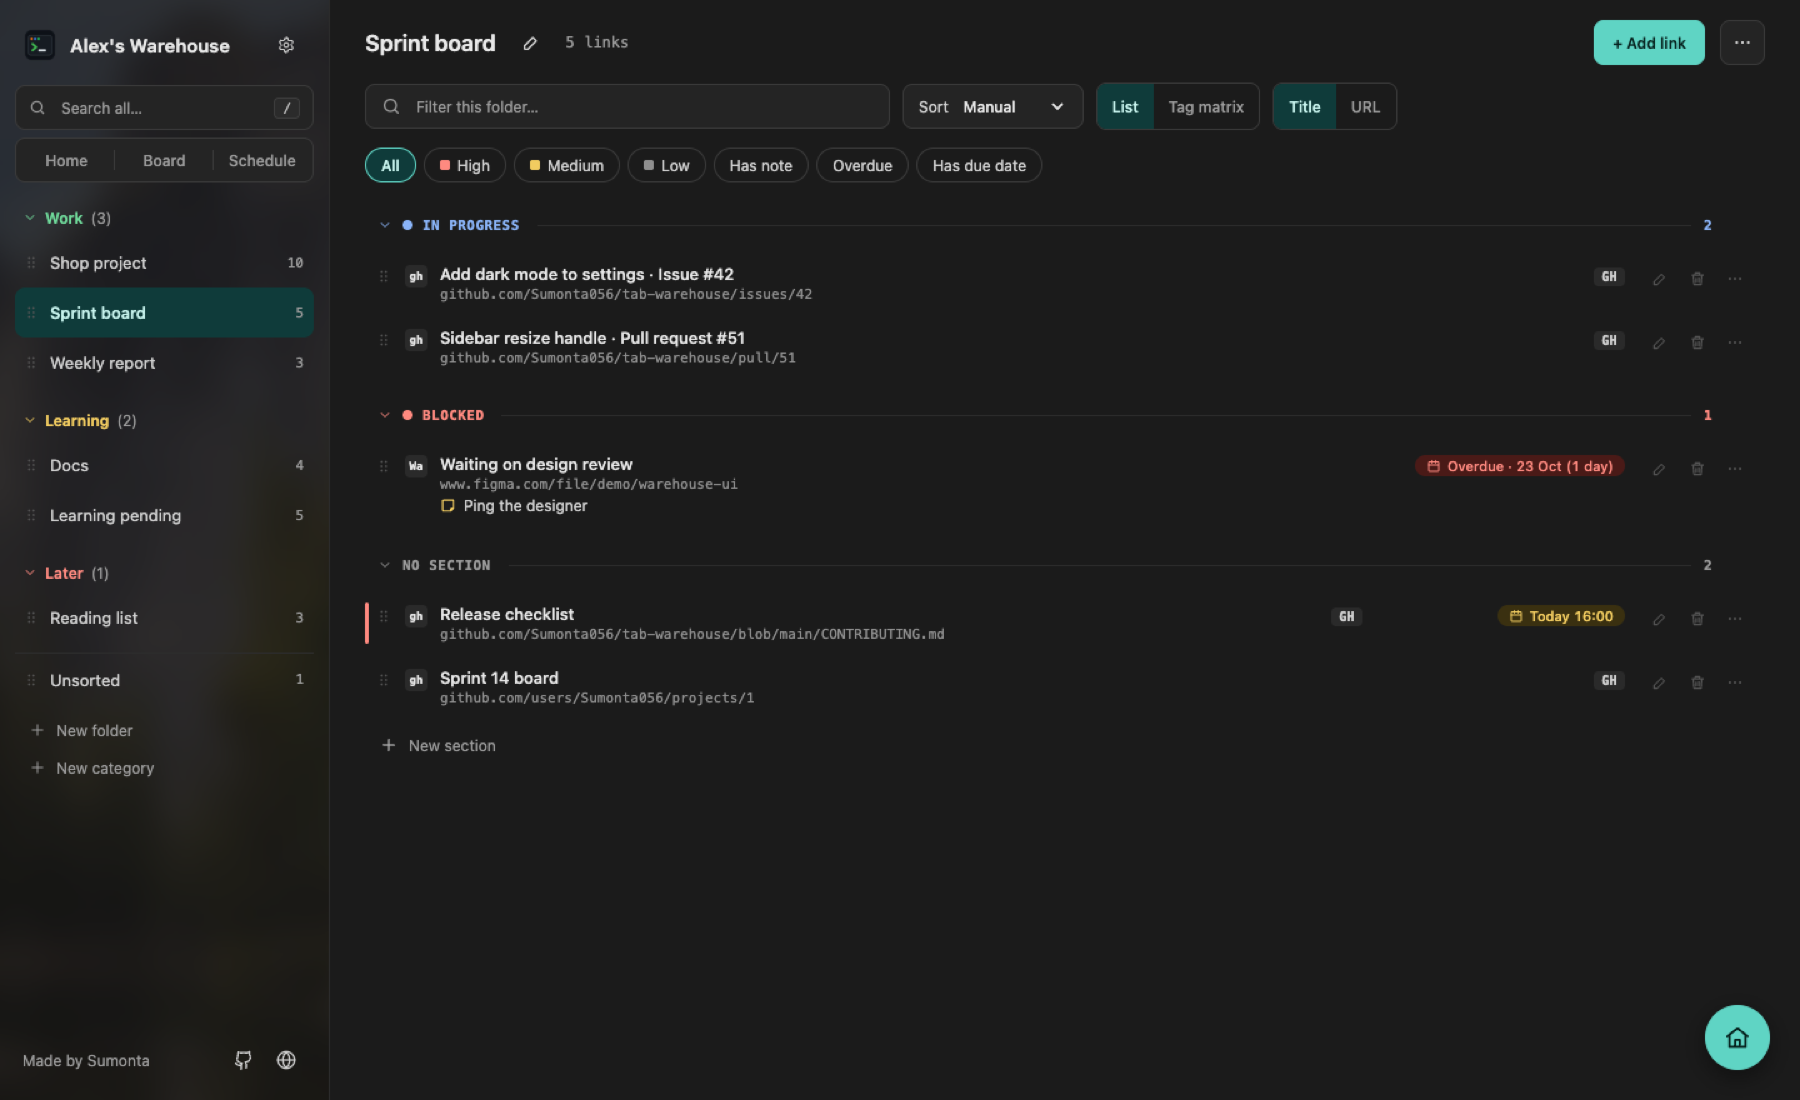Toggle the Medium priority filter

point(567,166)
